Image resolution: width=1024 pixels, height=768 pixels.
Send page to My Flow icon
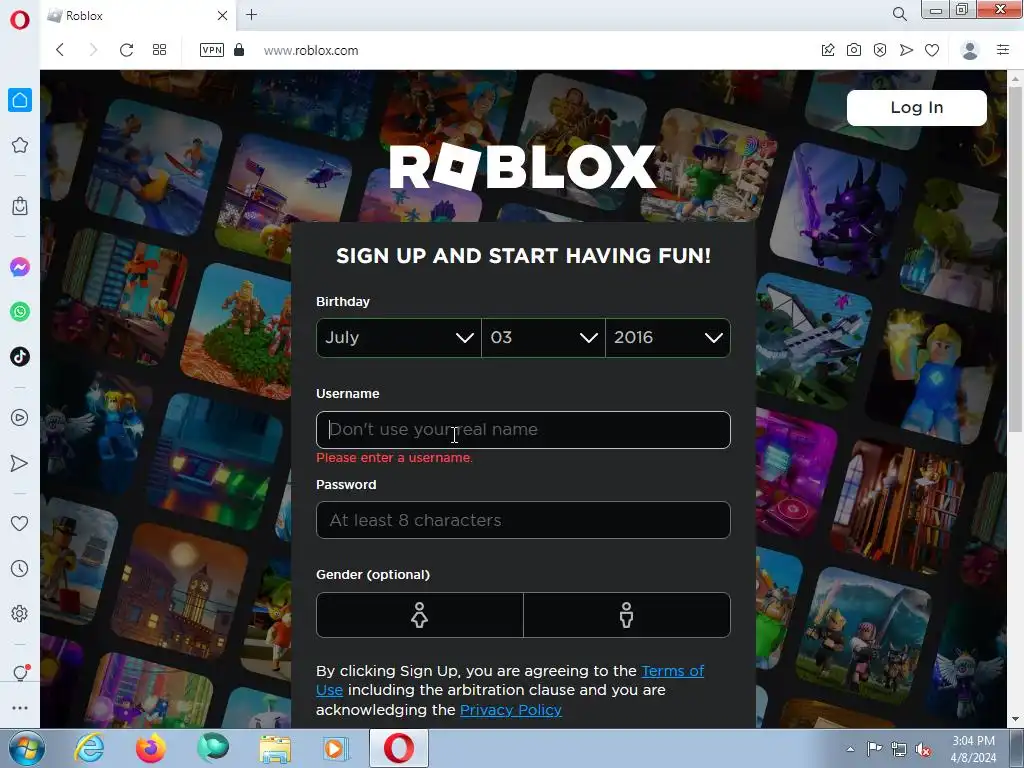pyautogui.click(x=906, y=50)
